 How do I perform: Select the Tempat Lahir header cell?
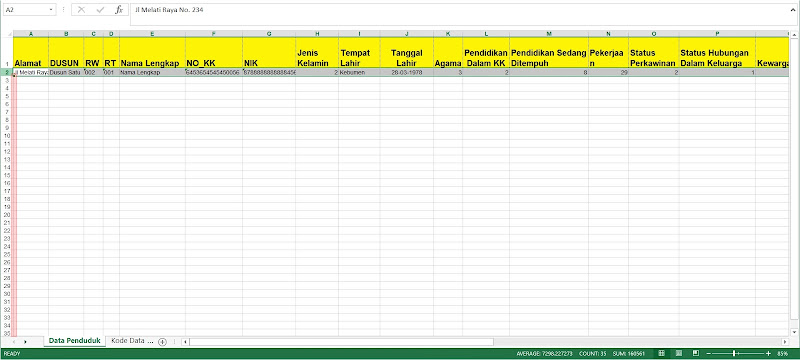point(359,53)
